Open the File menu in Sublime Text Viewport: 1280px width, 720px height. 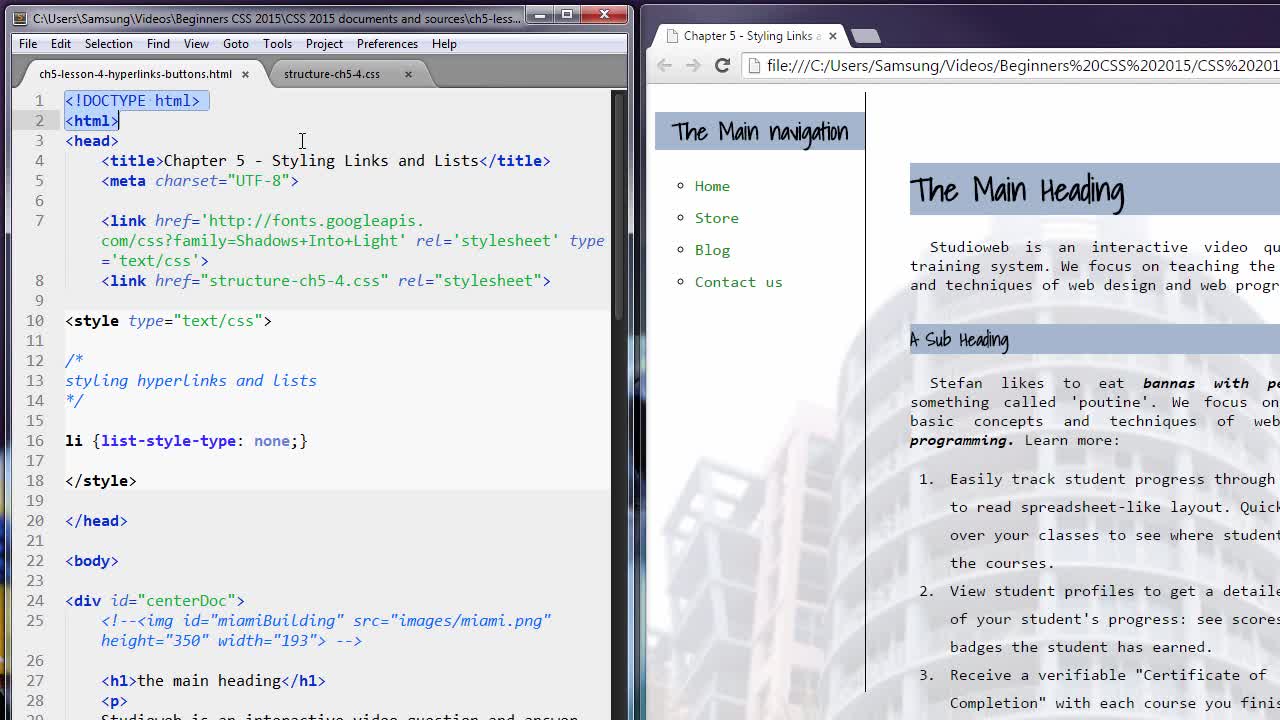coord(28,44)
